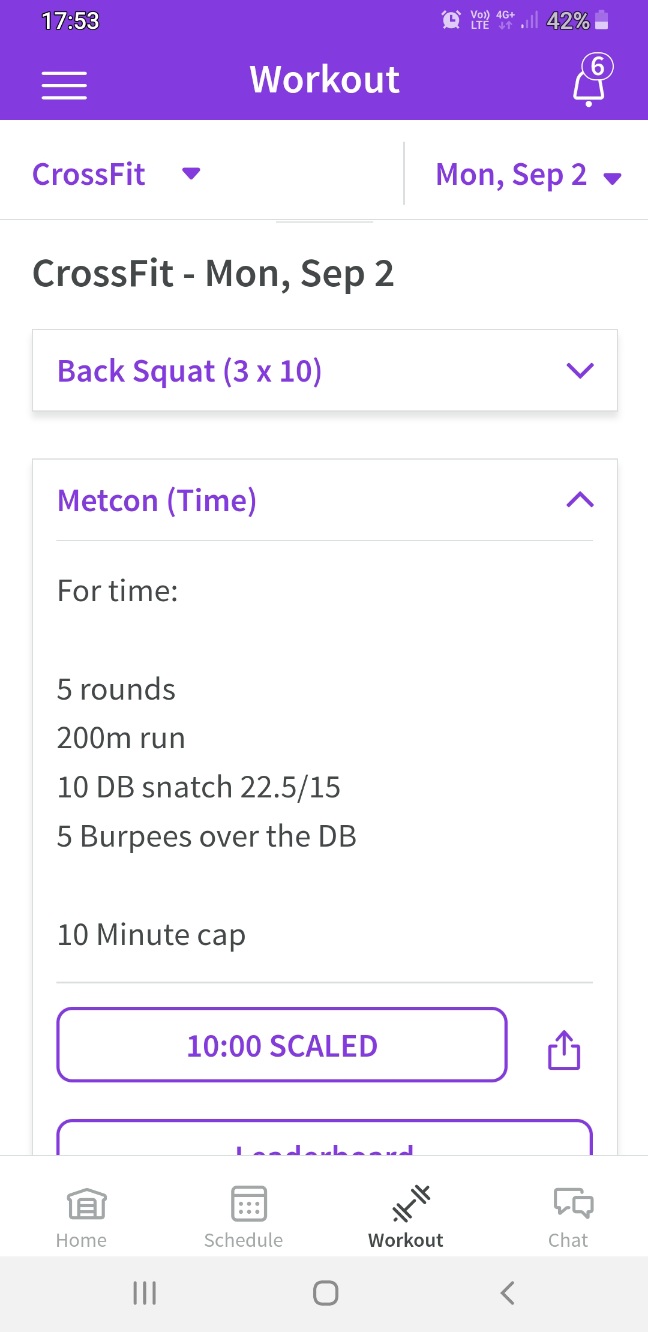
Task: Tap the 10:00 SCALED result button
Action: pos(282,1046)
